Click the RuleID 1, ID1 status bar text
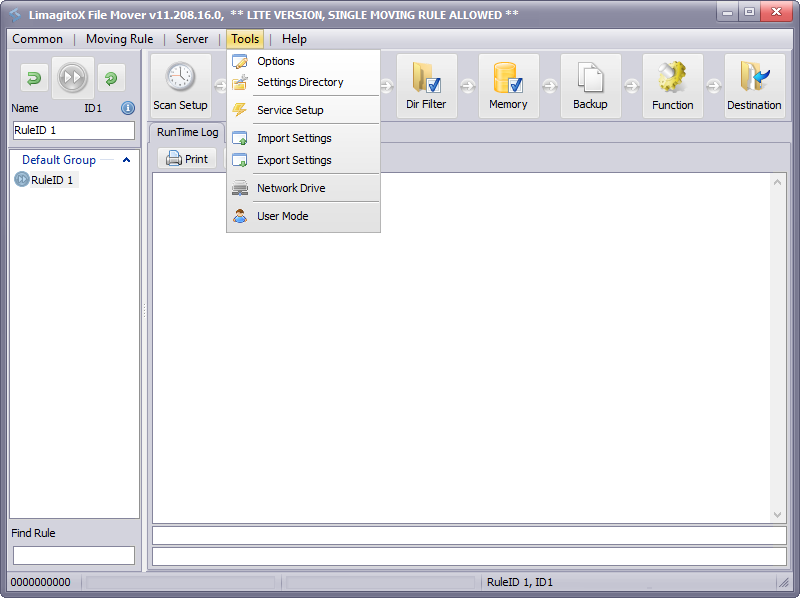 tap(520, 582)
